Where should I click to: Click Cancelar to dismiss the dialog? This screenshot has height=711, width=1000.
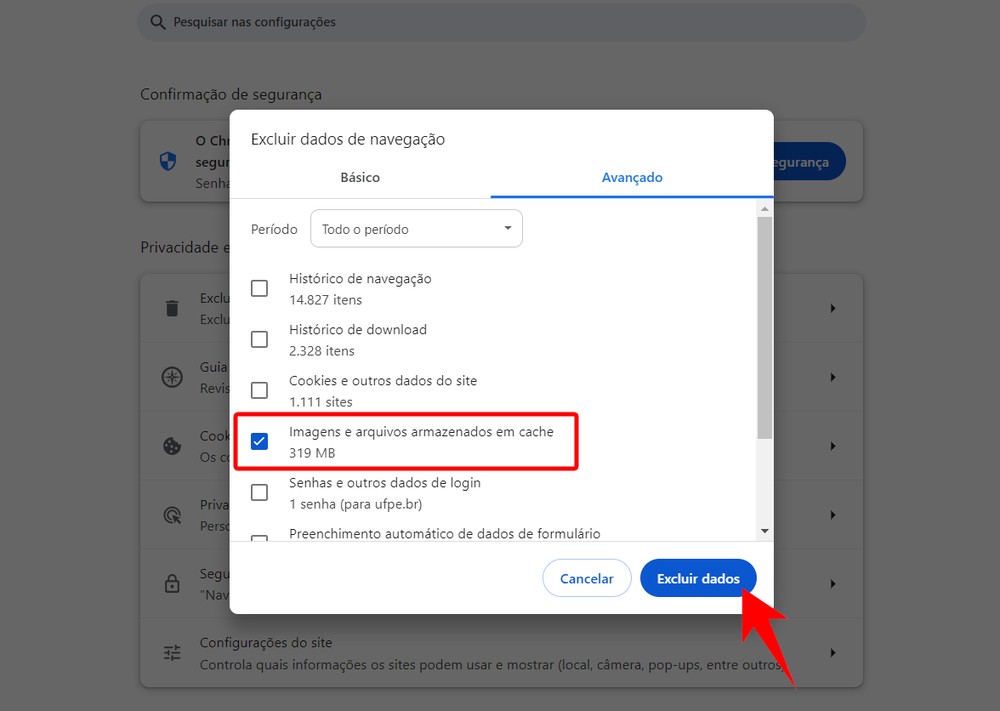[x=586, y=578]
